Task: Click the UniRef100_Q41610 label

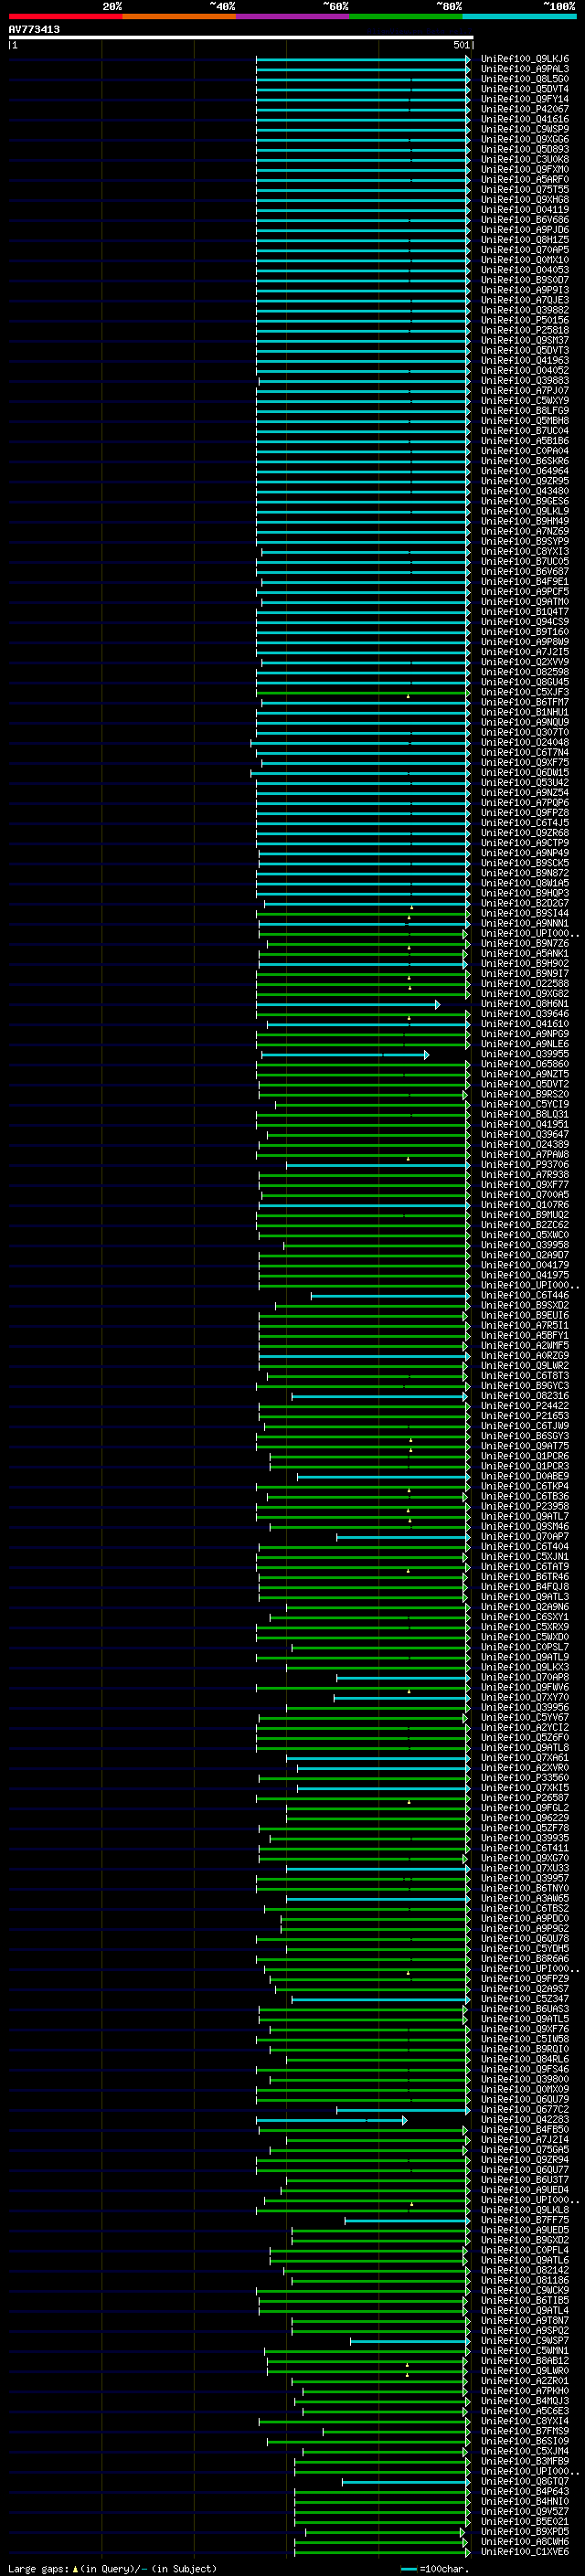Action: 525,1024
